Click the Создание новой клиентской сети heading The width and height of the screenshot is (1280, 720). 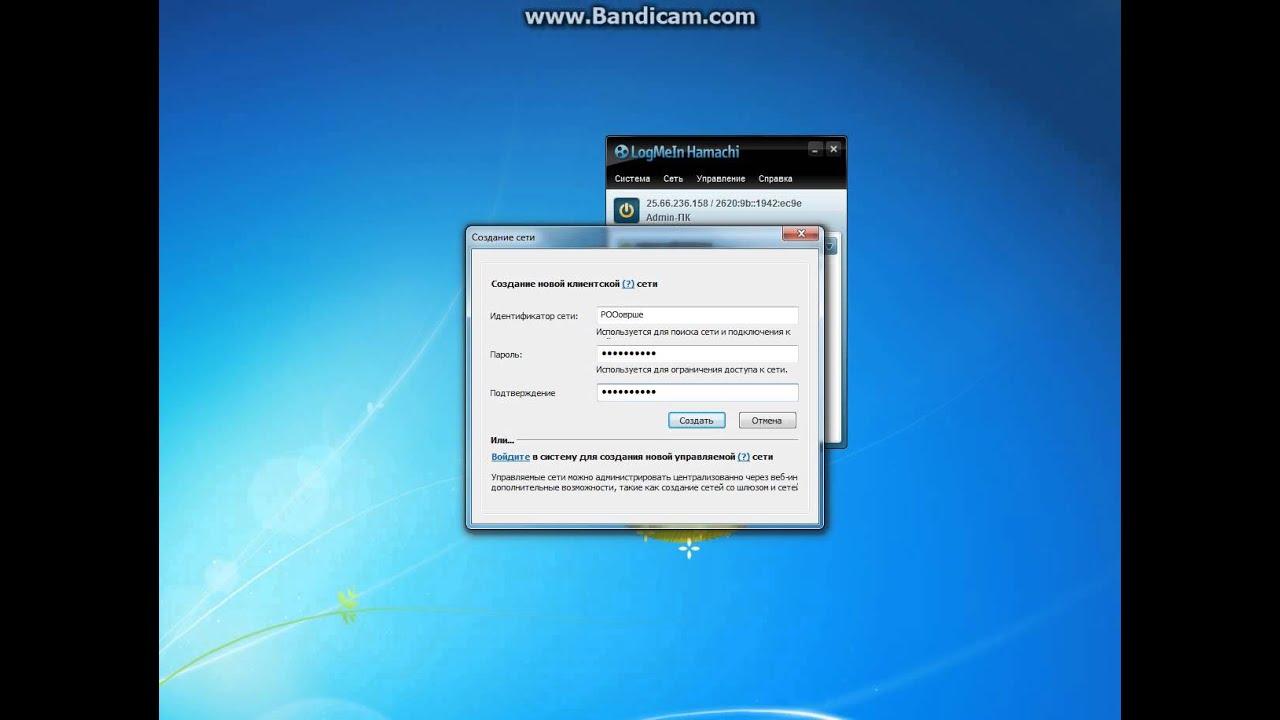click(x=574, y=284)
